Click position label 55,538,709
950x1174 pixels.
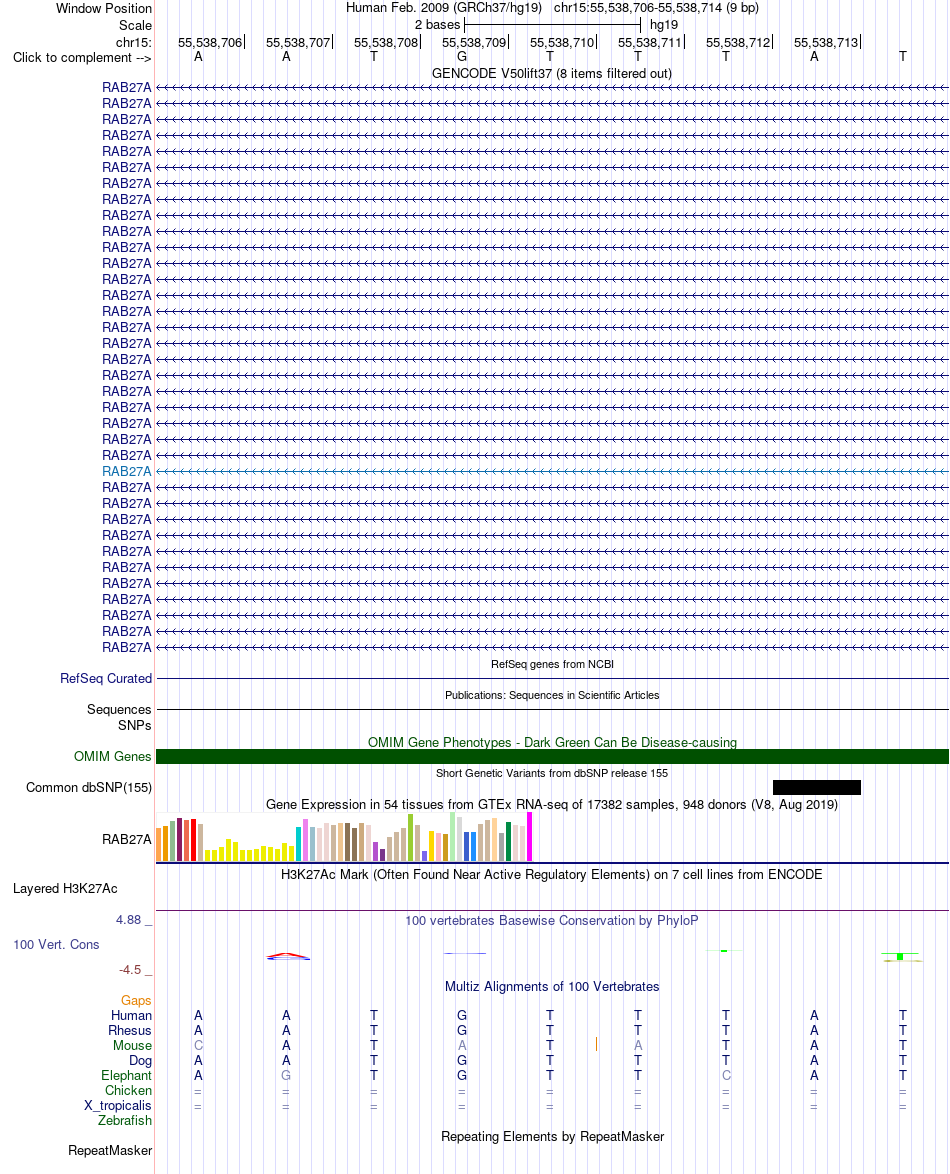[475, 43]
